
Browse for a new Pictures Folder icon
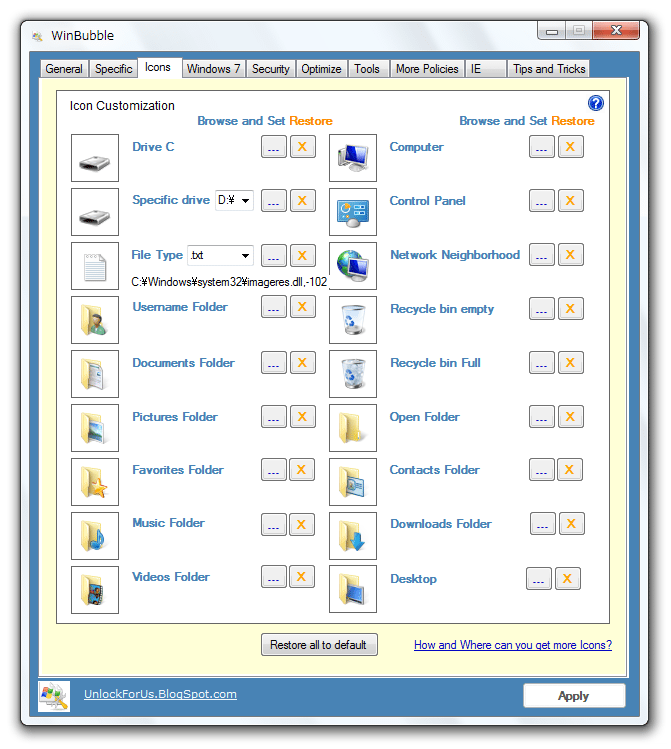click(x=274, y=417)
